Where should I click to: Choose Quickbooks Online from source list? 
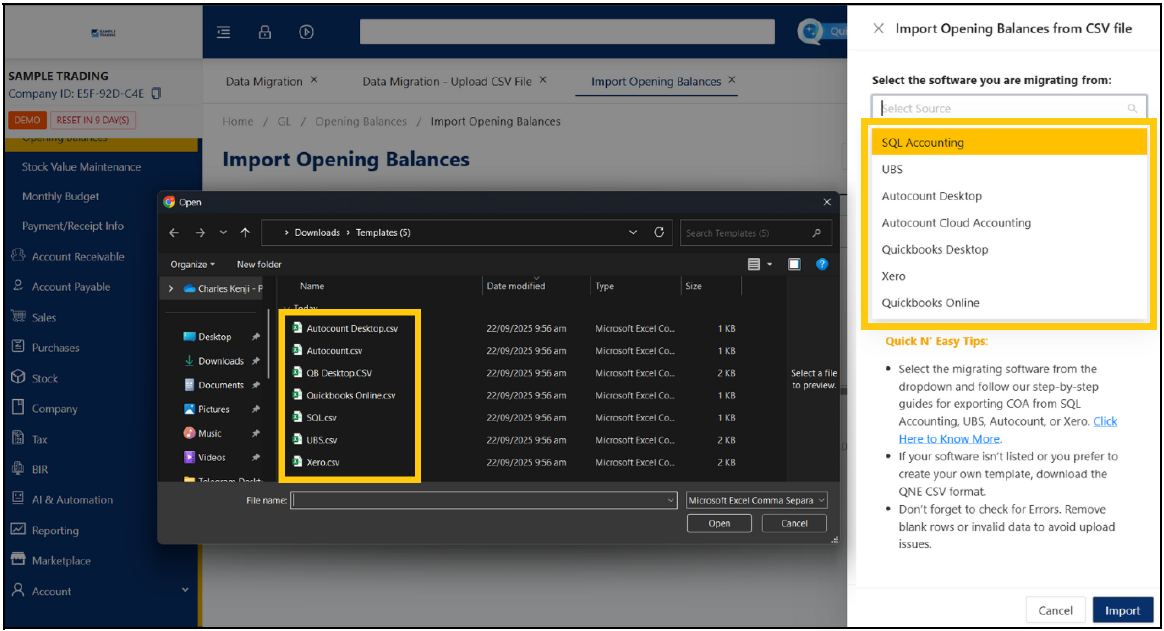tap(1009, 303)
